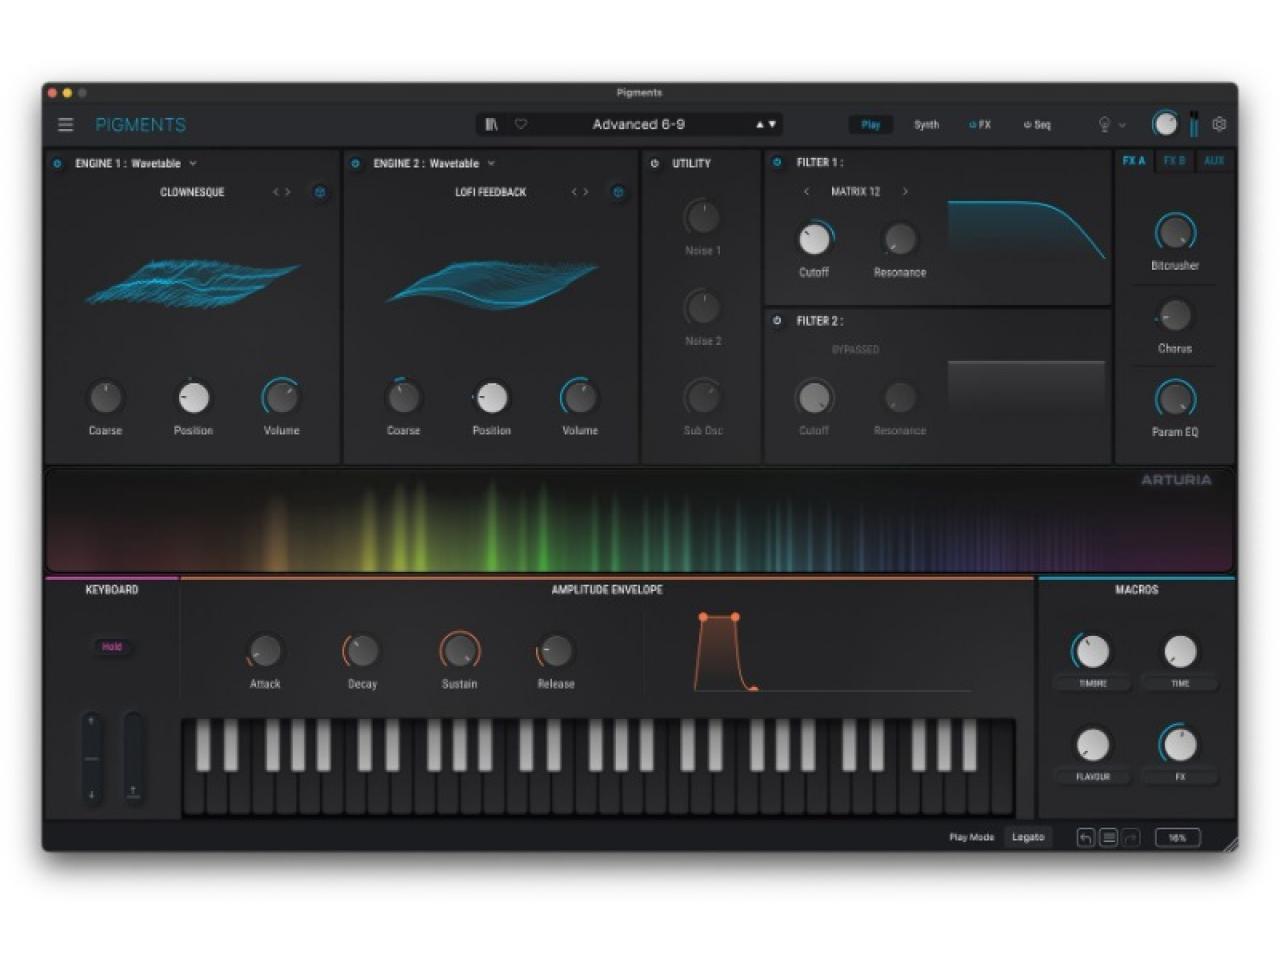
Task: Click the Param EQ effect knob
Action: click(1175, 399)
